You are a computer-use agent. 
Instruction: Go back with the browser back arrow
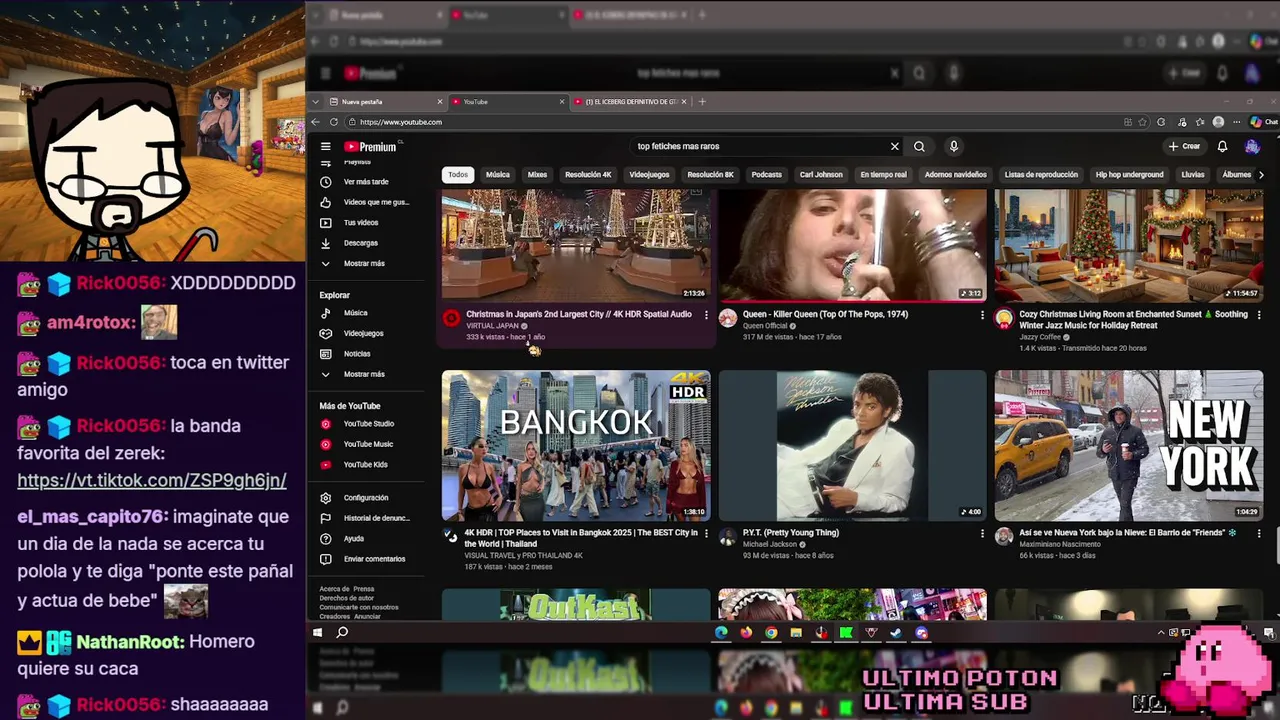316,122
